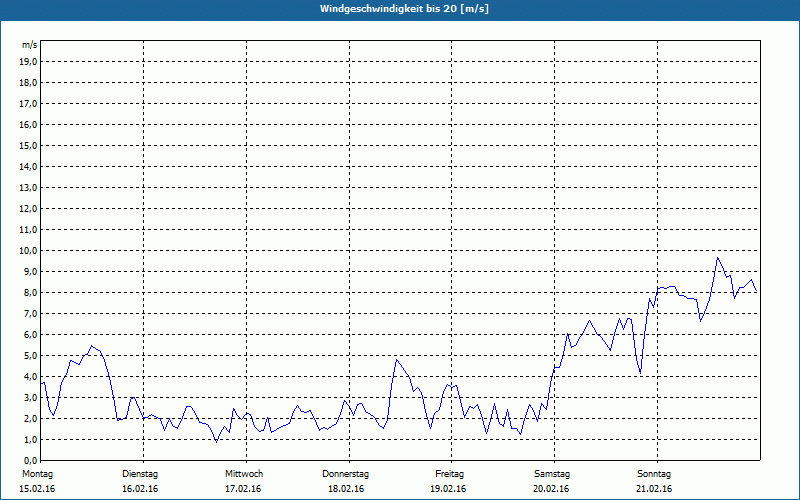Select the 2,0 y-axis label

[x=30, y=418]
